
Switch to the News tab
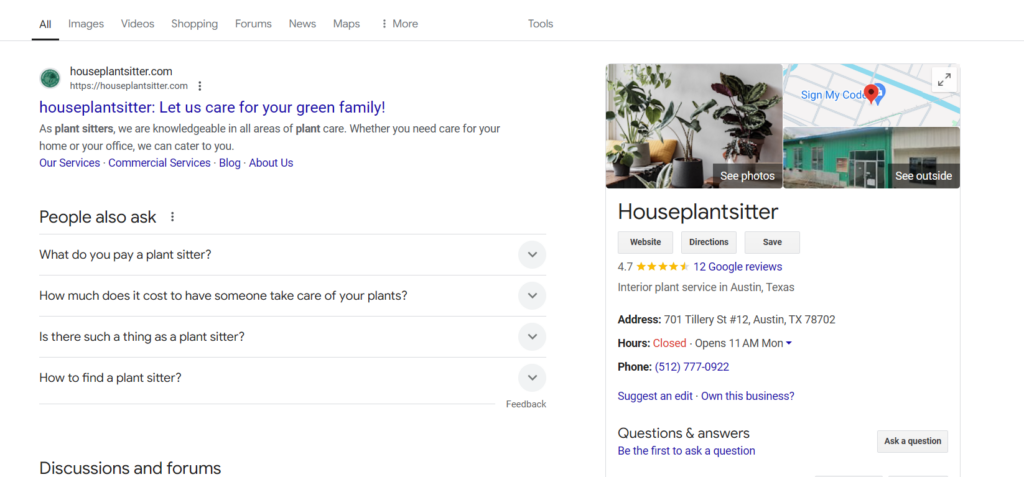pyautogui.click(x=302, y=24)
